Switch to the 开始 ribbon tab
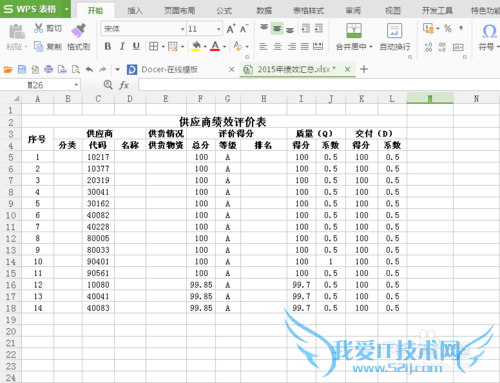The image size is (500, 383). click(95, 11)
